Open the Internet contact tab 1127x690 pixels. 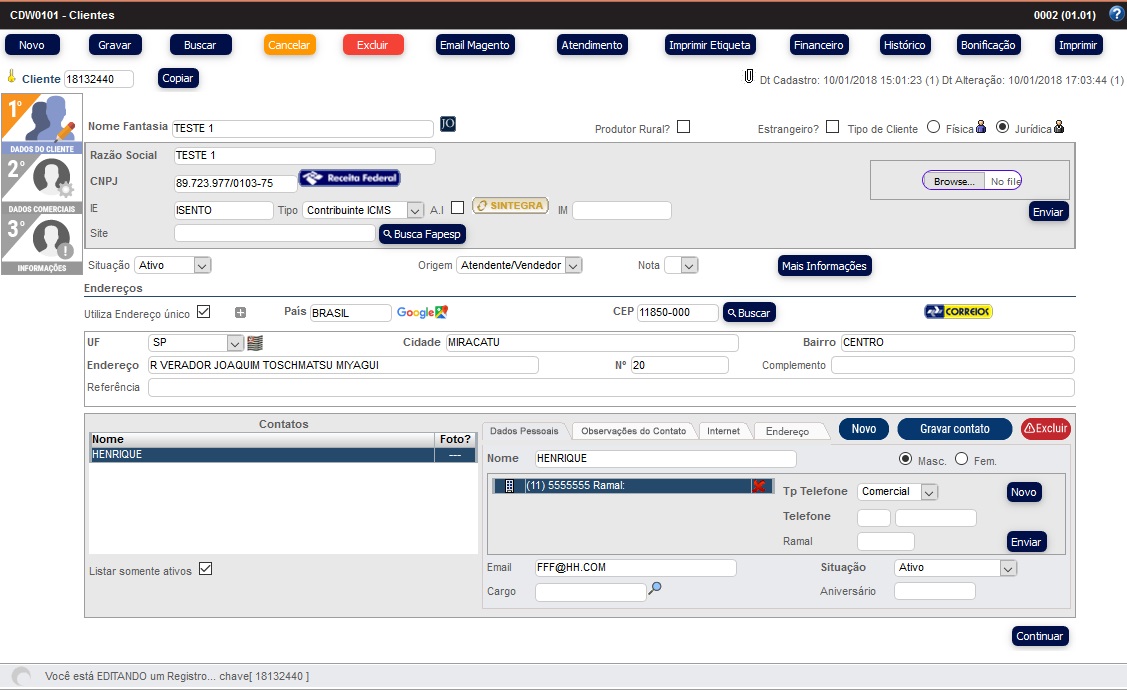tap(723, 431)
